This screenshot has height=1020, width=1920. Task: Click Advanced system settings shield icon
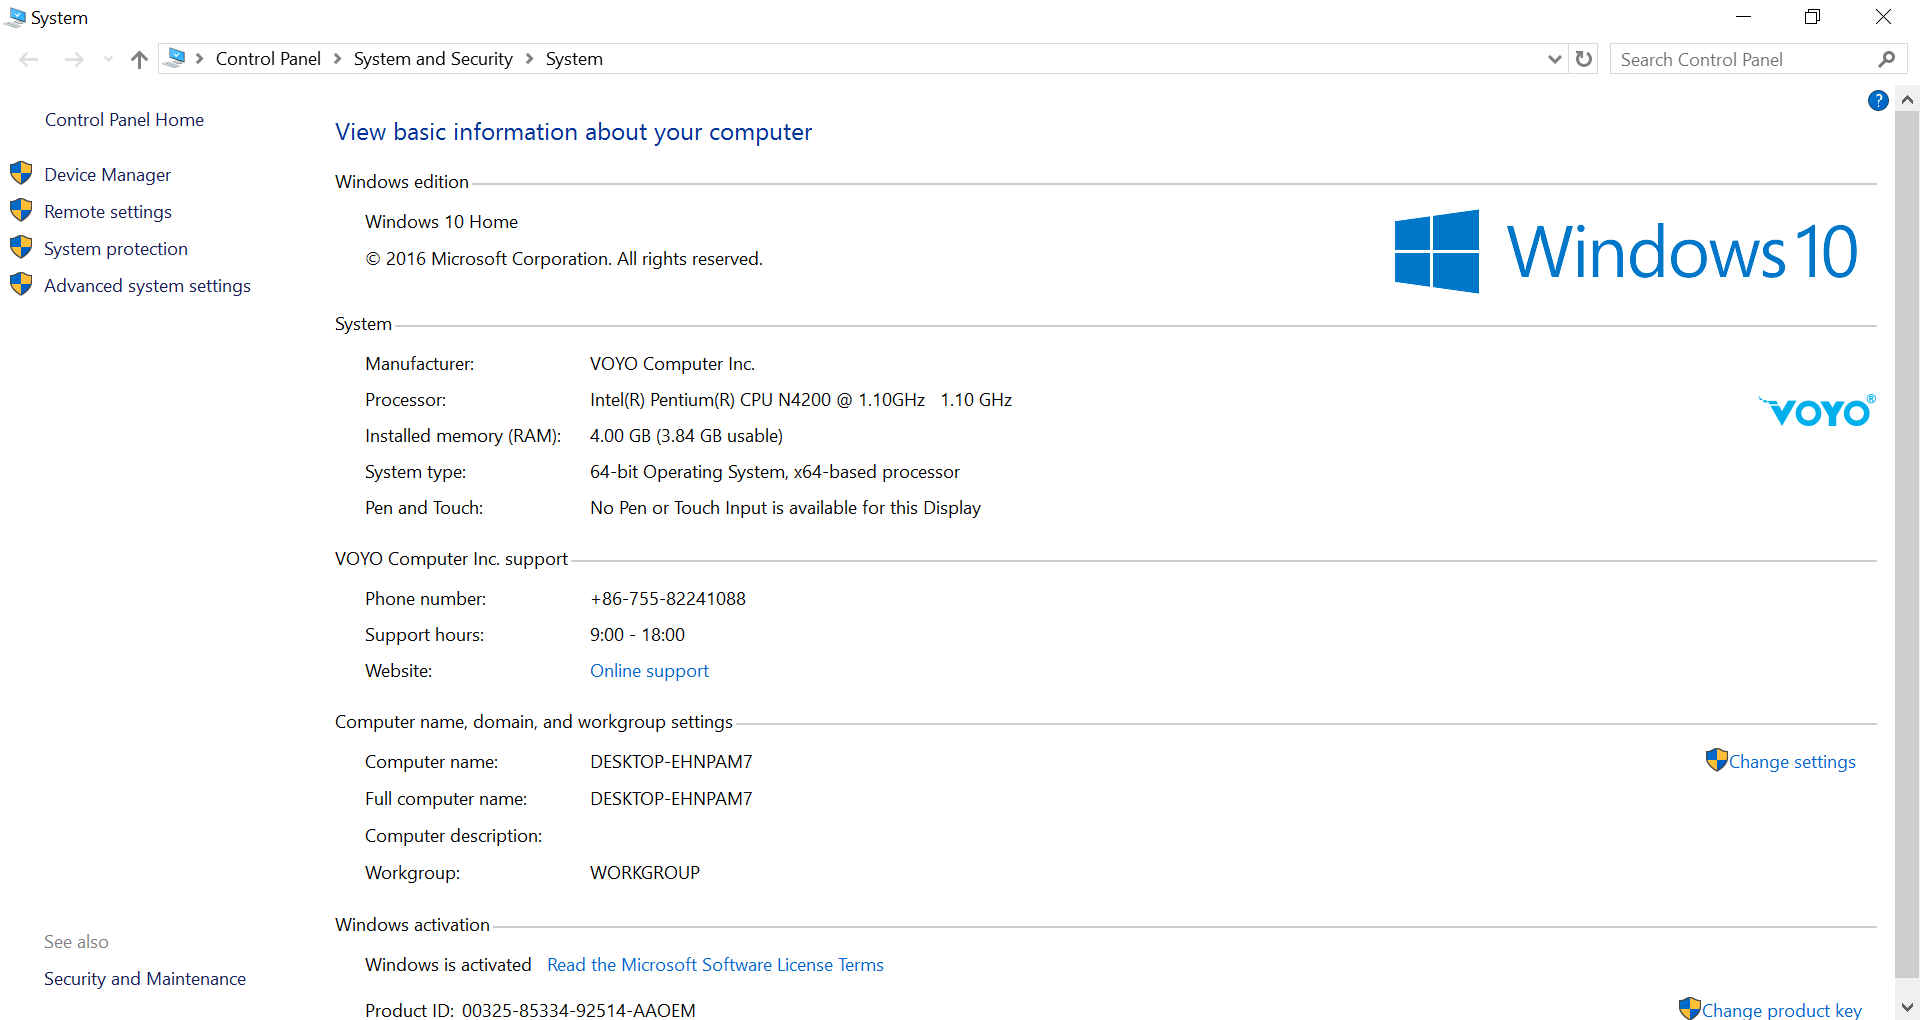pos(21,284)
